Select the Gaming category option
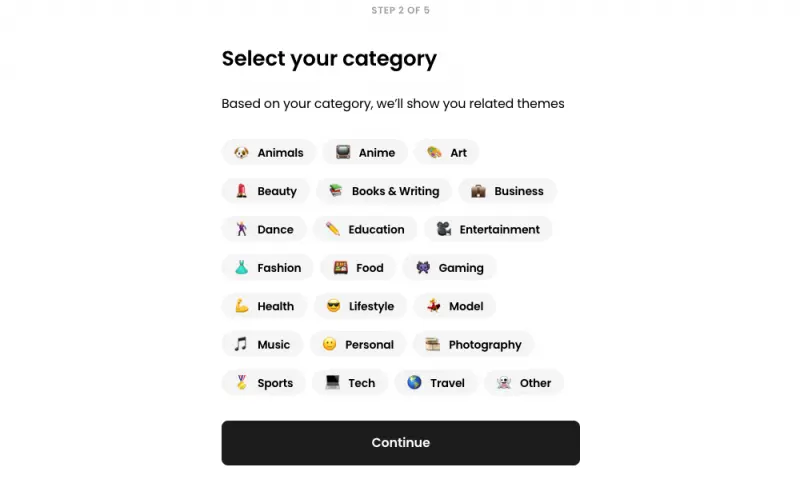The height and width of the screenshot is (503, 800). [x=449, y=268]
